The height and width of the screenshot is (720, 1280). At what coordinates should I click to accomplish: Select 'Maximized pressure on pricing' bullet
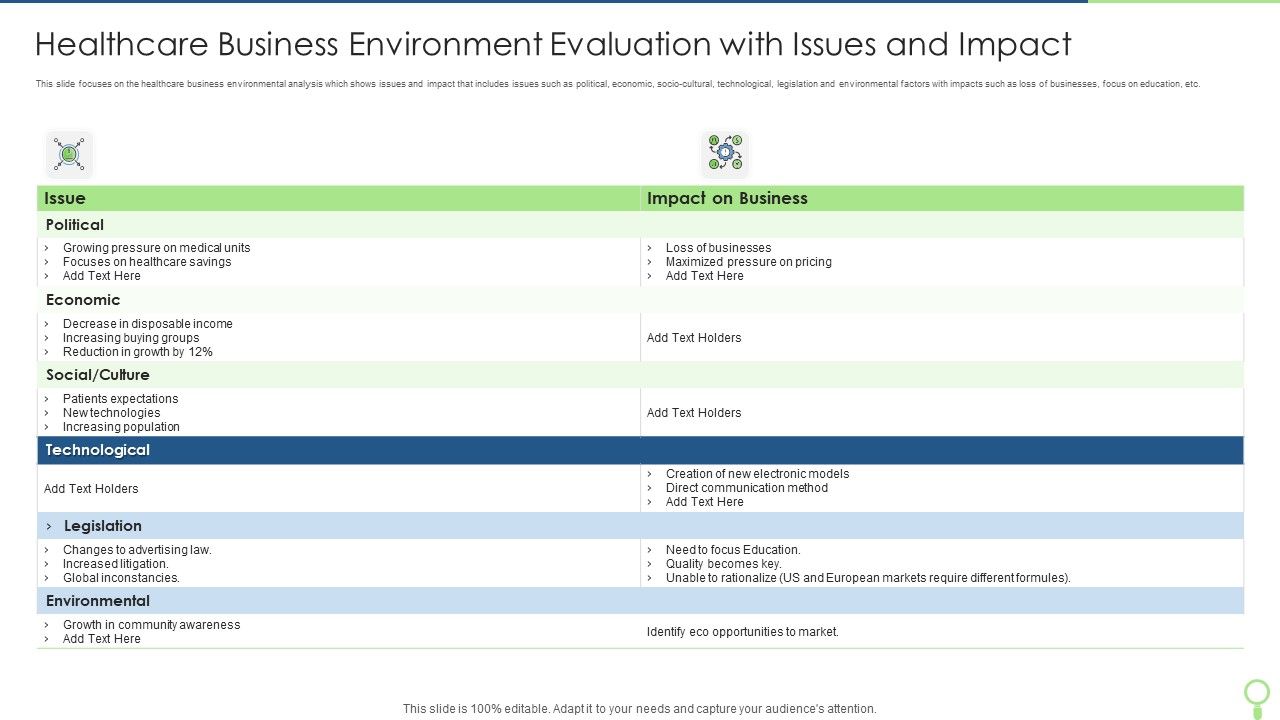748,262
